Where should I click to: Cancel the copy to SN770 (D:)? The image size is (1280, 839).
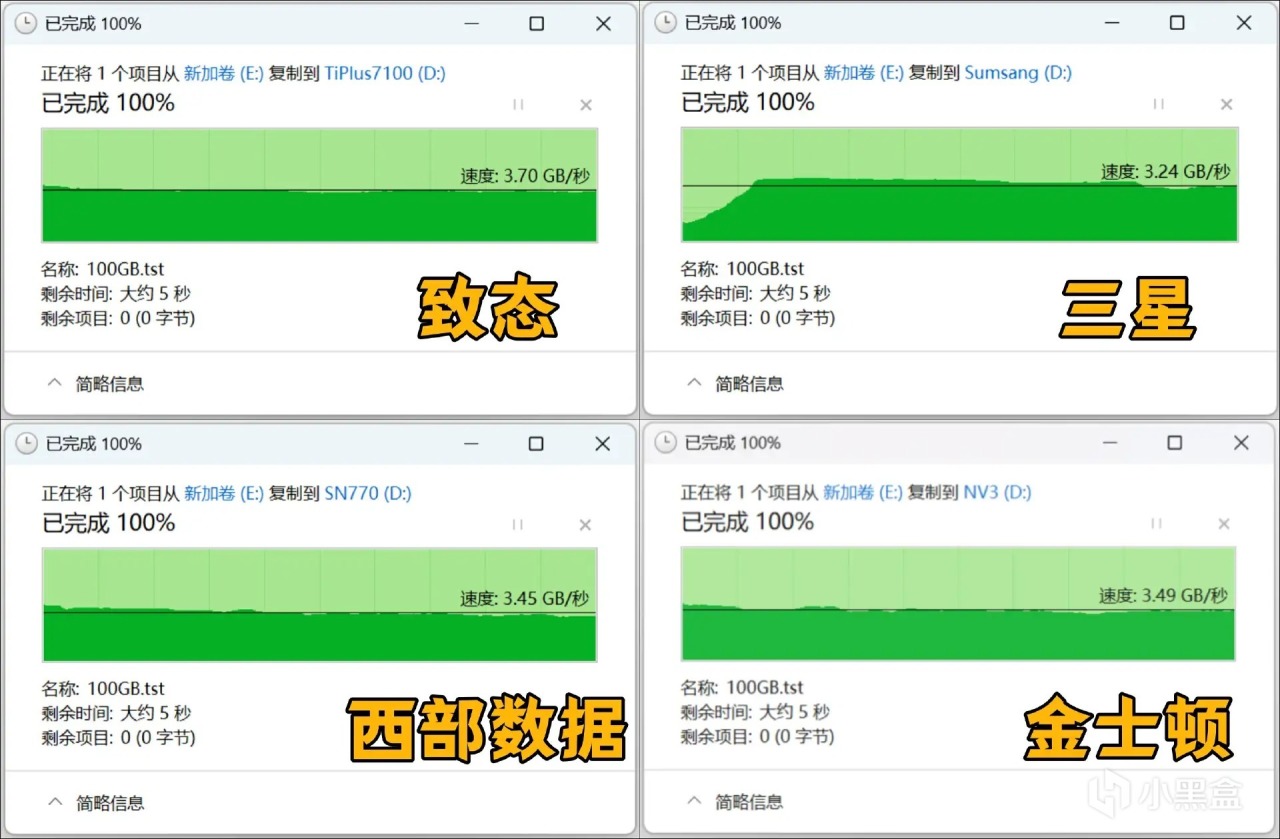(586, 525)
